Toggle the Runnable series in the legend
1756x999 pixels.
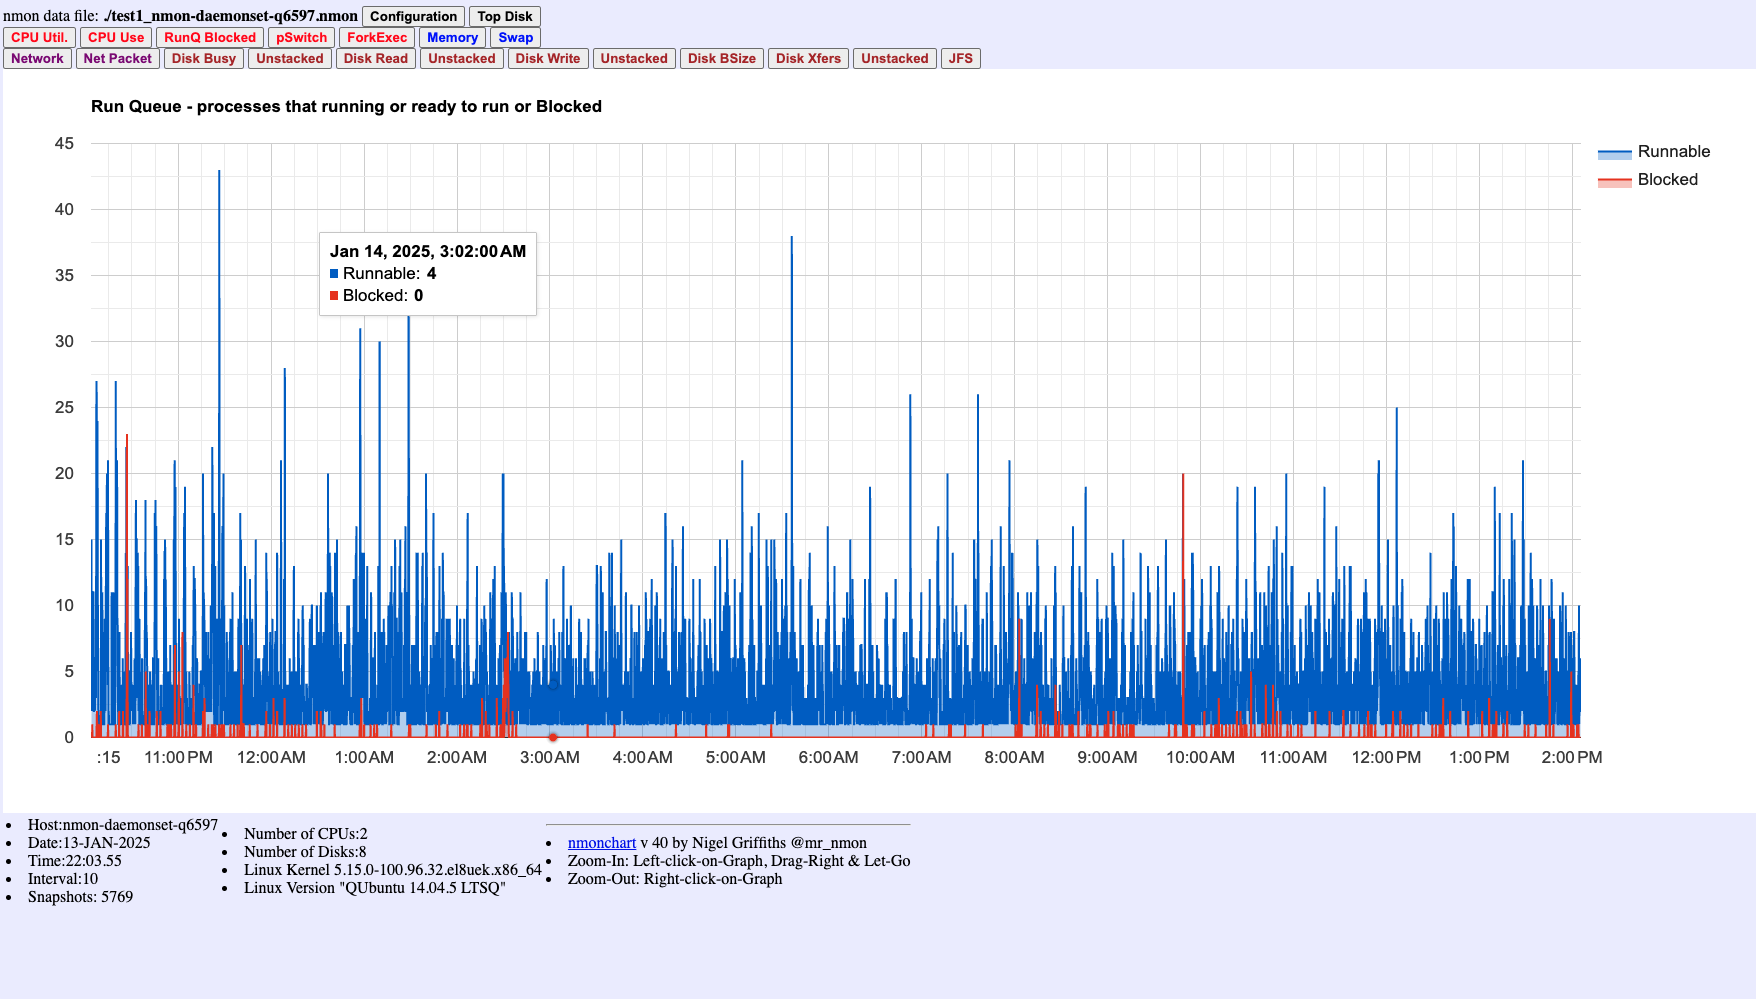1674,151
